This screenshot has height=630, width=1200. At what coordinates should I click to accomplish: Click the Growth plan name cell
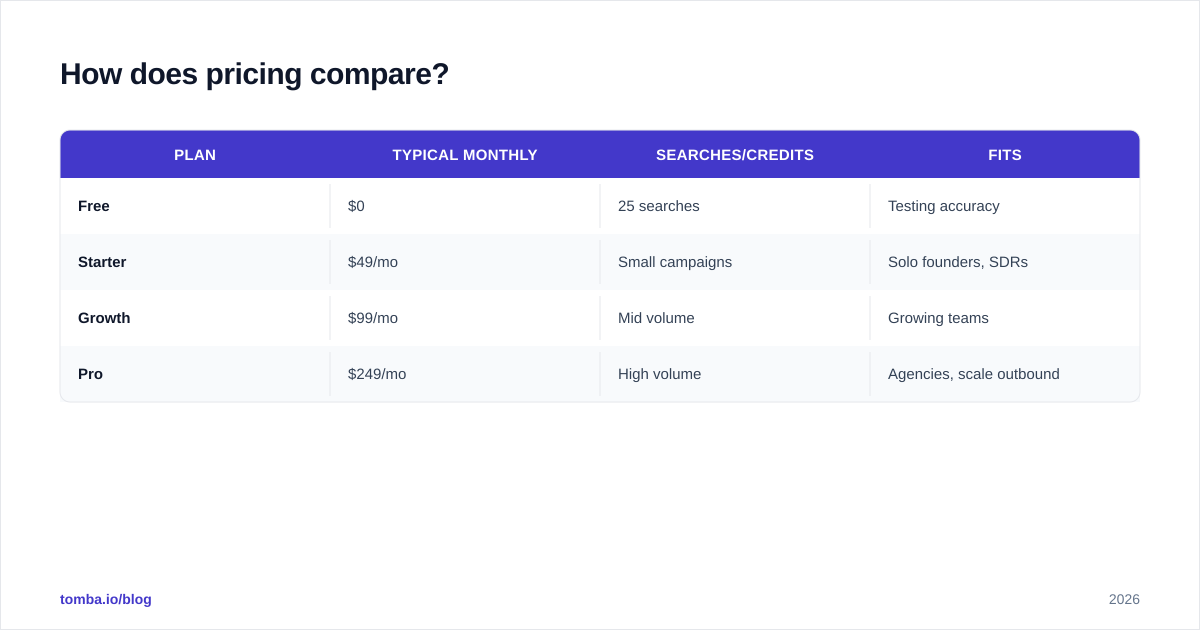195,318
